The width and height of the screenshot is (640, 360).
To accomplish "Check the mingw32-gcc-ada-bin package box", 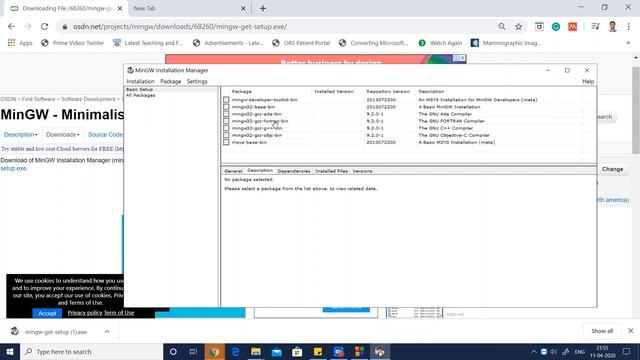I will pyautogui.click(x=226, y=114).
